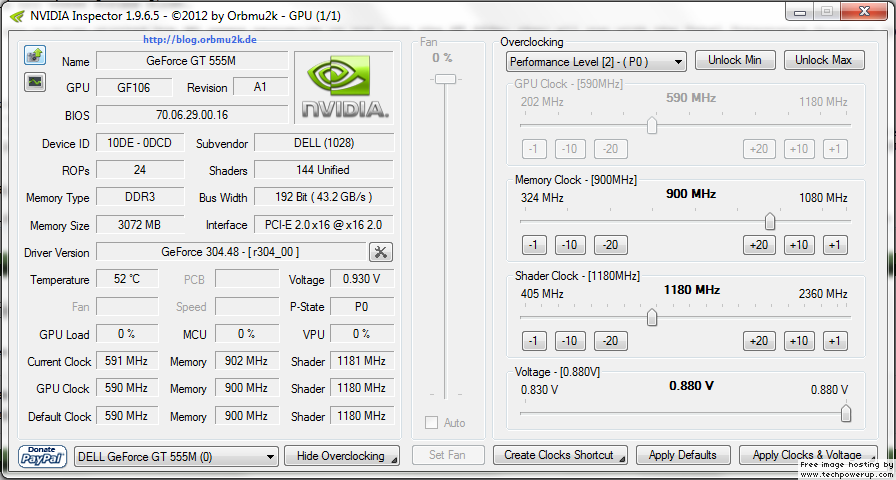Decrease Memory Clock by 20 MHz
This screenshot has height=480, width=896.
point(611,245)
